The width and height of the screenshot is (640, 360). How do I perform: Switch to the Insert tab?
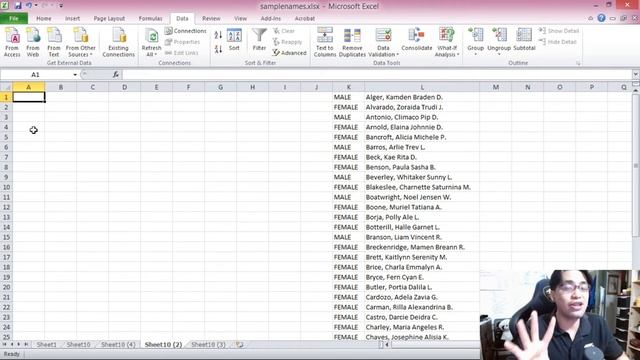pyautogui.click(x=72, y=18)
